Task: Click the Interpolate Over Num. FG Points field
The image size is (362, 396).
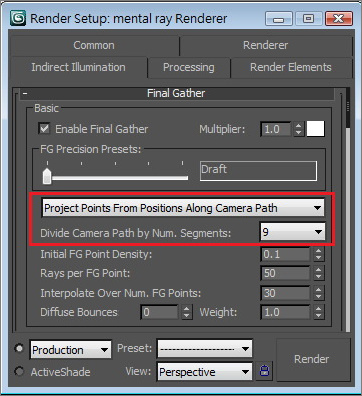Action: (x=285, y=293)
